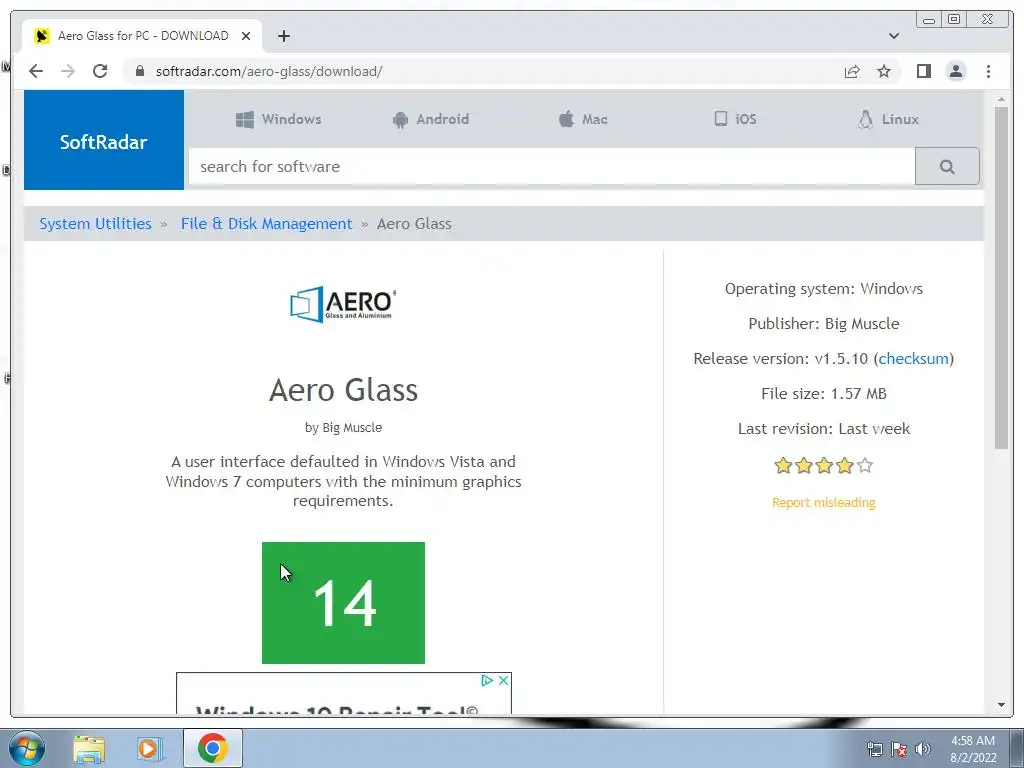Open the Android software category
Viewport: 1024px width, 768px height.
click(431, 120)
